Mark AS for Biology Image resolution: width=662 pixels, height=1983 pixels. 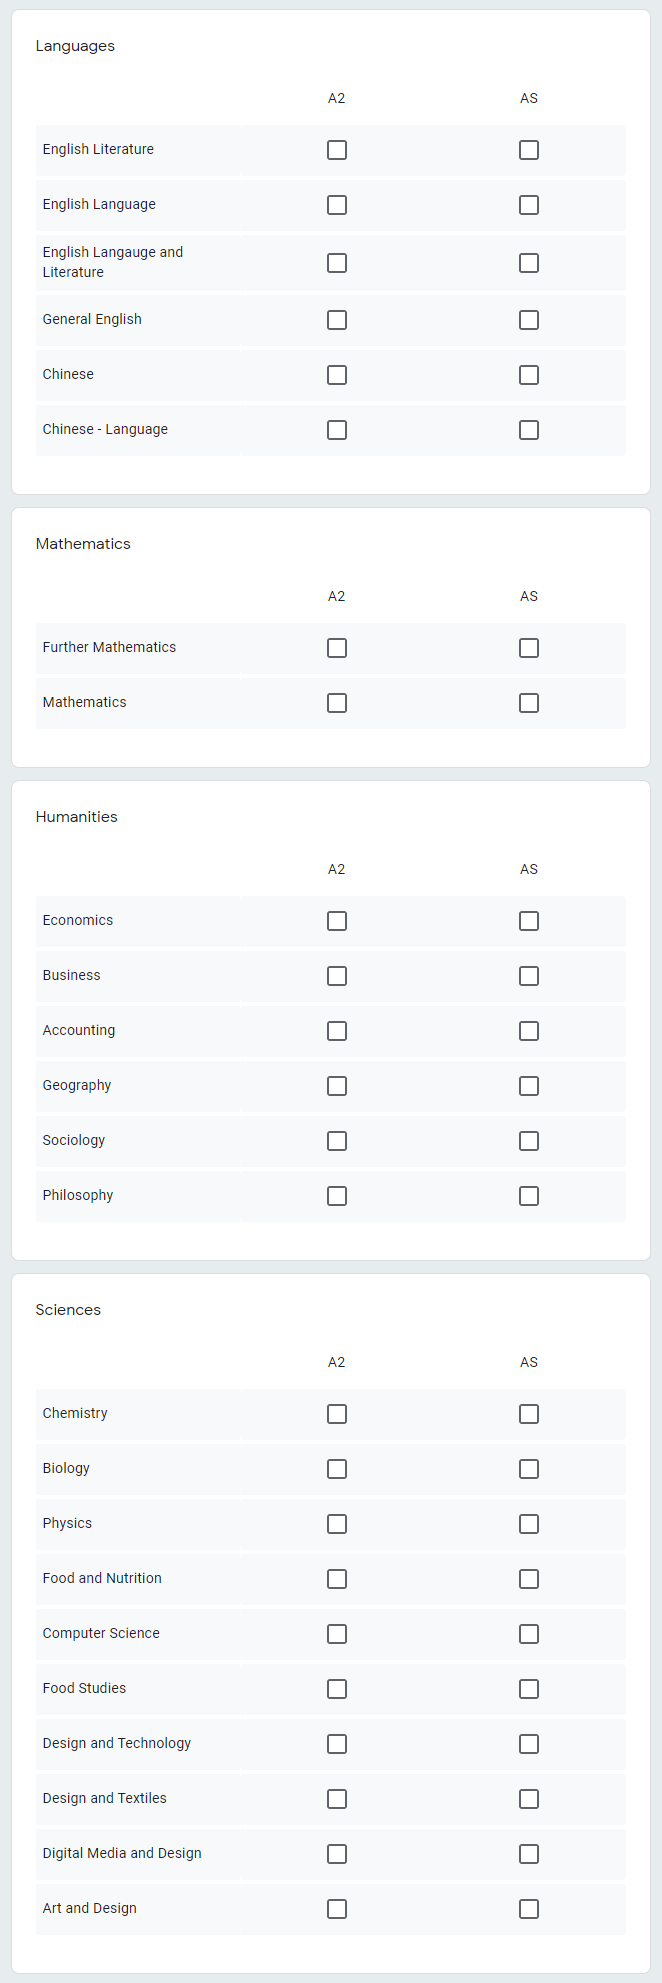point(529,1469)
